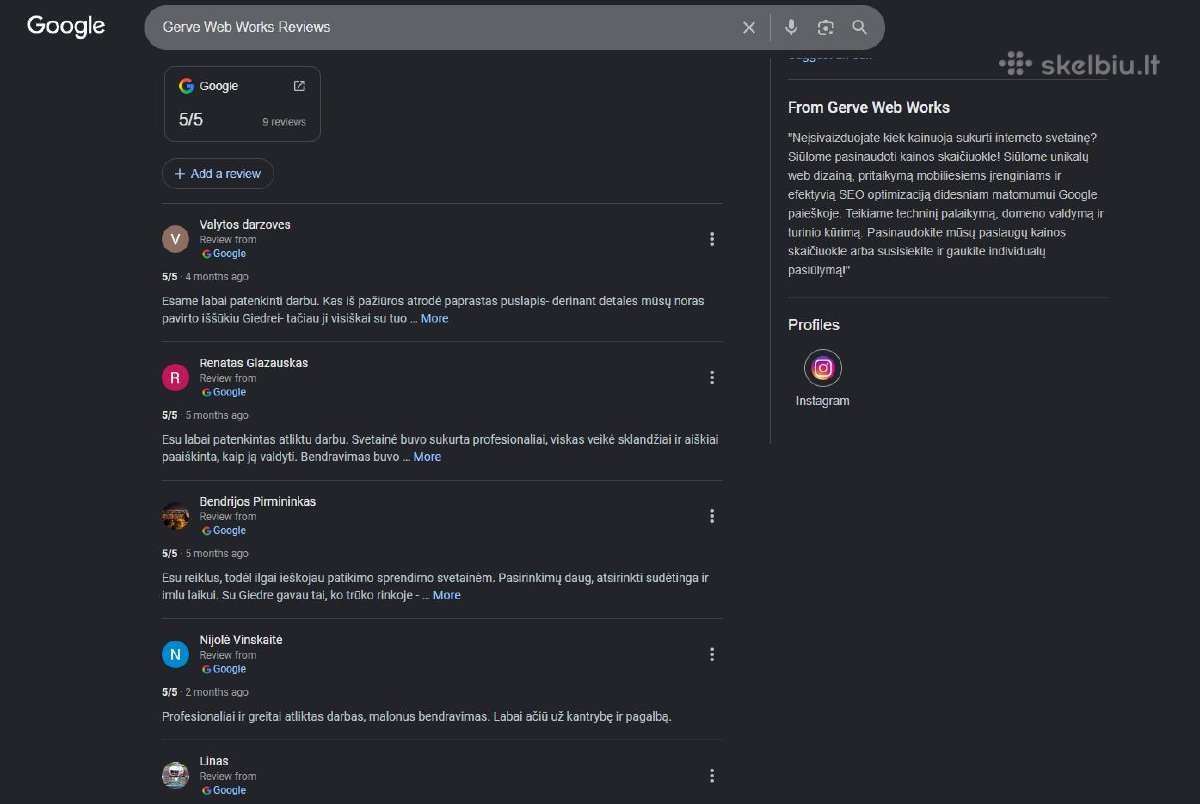Open options menu for Linas review
1200x804 pixels.
[712, 776]
